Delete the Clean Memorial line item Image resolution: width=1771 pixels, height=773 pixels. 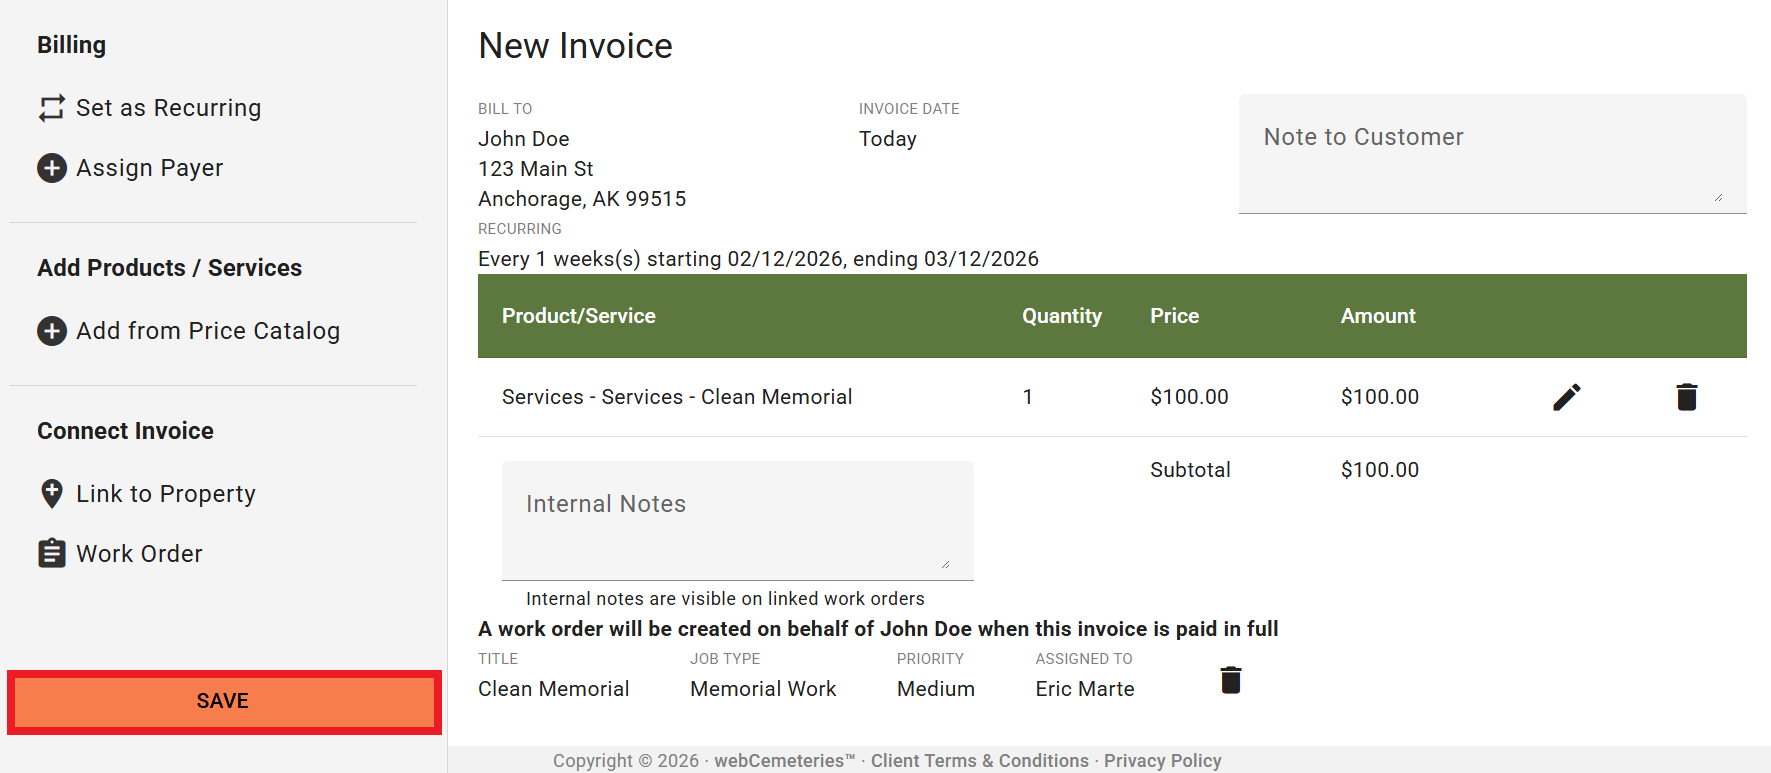pyautogui.click(x=1687, y=397)
